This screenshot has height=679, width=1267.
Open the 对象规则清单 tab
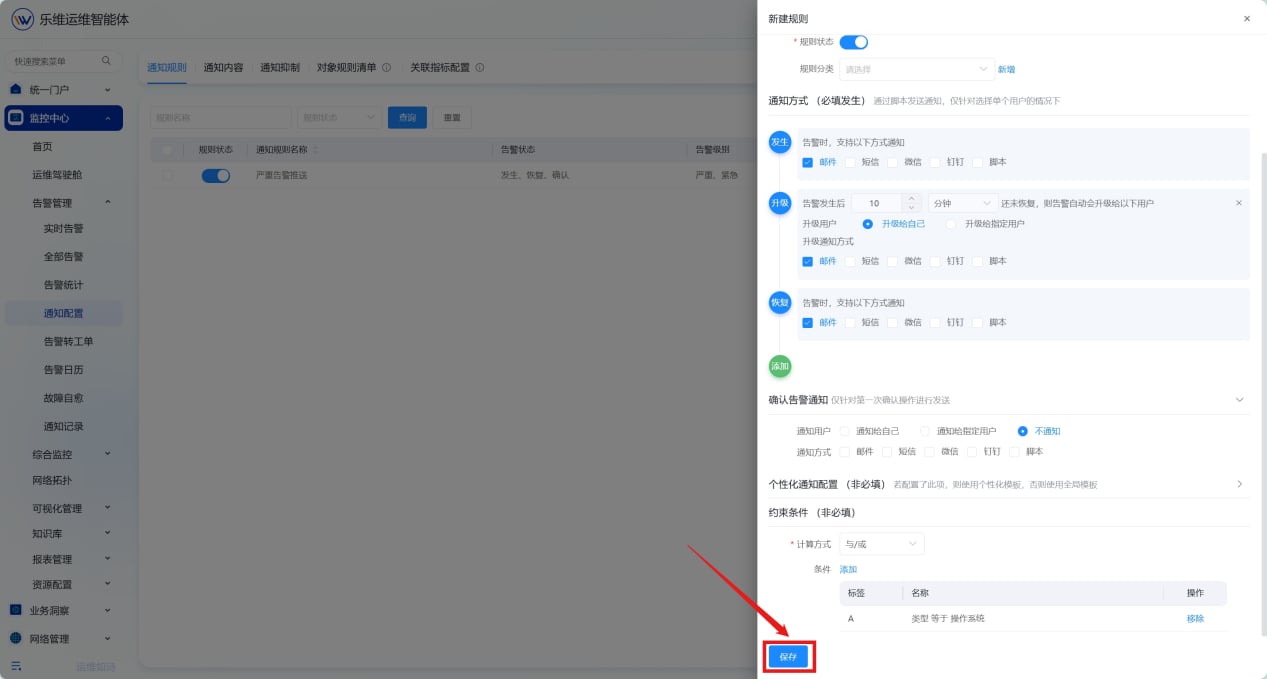pyautogui.click(x=347, y=68)
